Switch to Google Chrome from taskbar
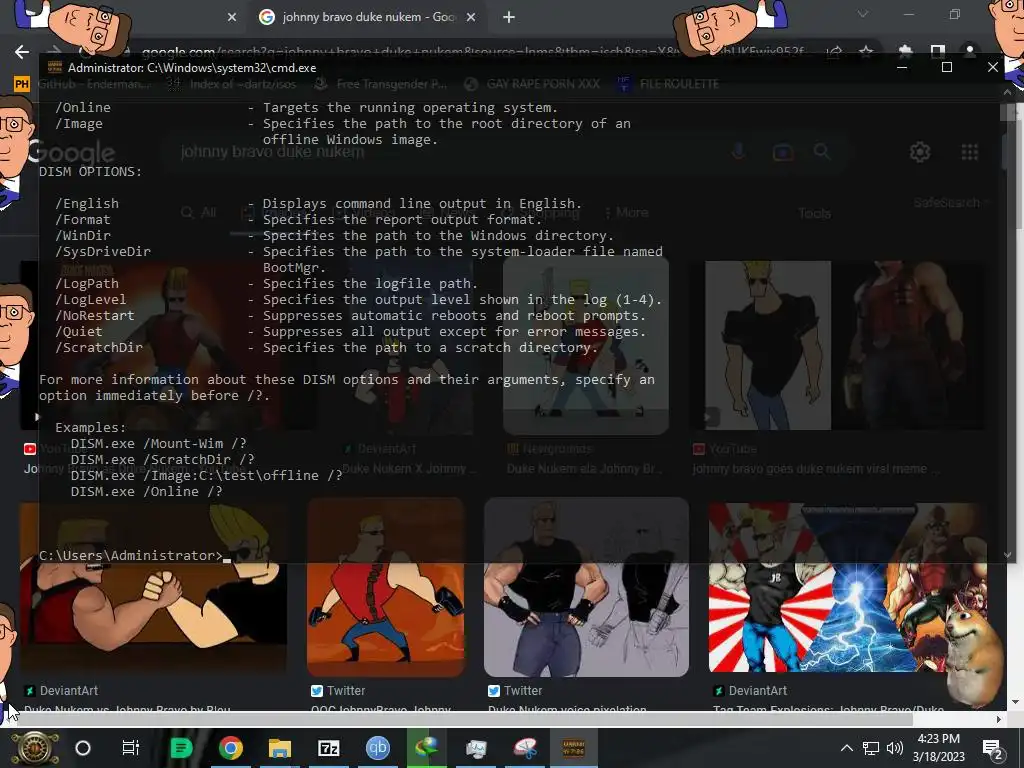Image resolution: width=1024 pixels, height=768 pixels. click(x=230, y=748)
